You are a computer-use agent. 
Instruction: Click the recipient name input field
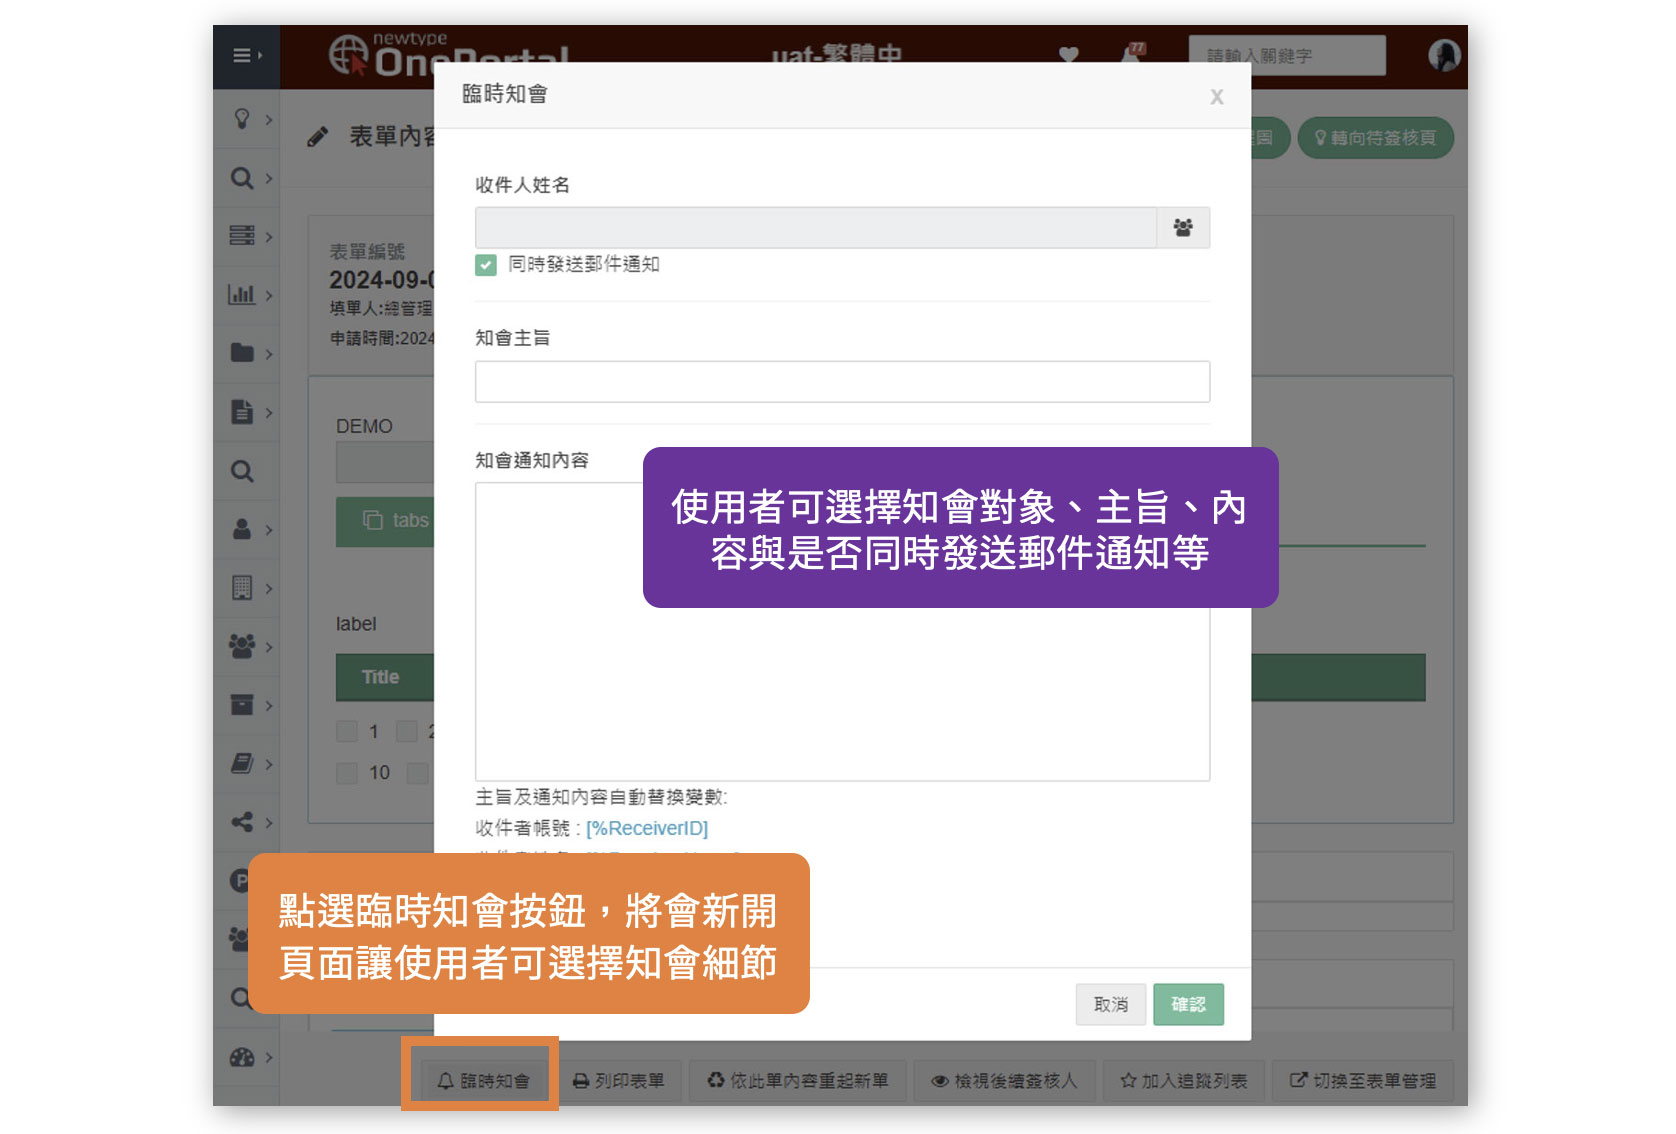[815, 228]
